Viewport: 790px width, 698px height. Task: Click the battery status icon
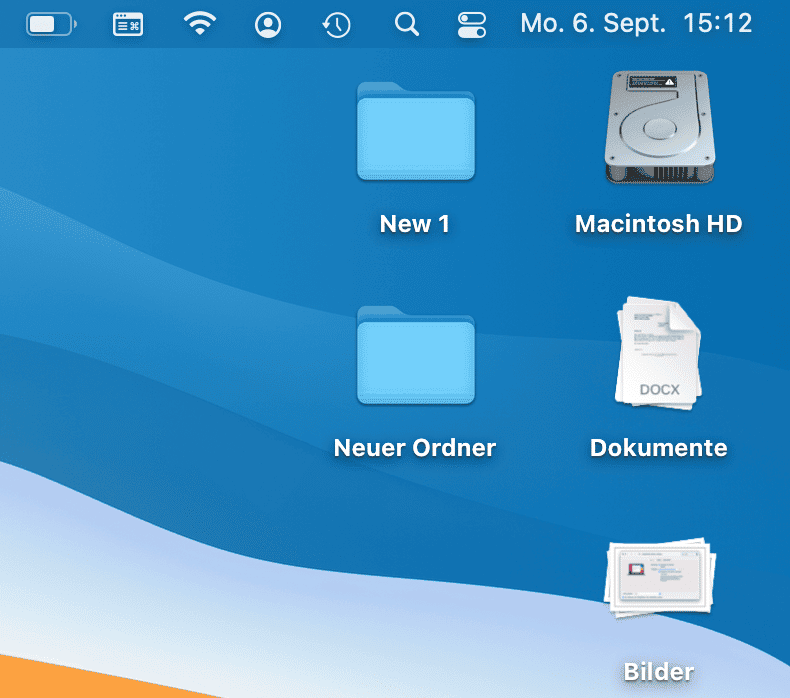pyautogui.click(x=51, y=24)
